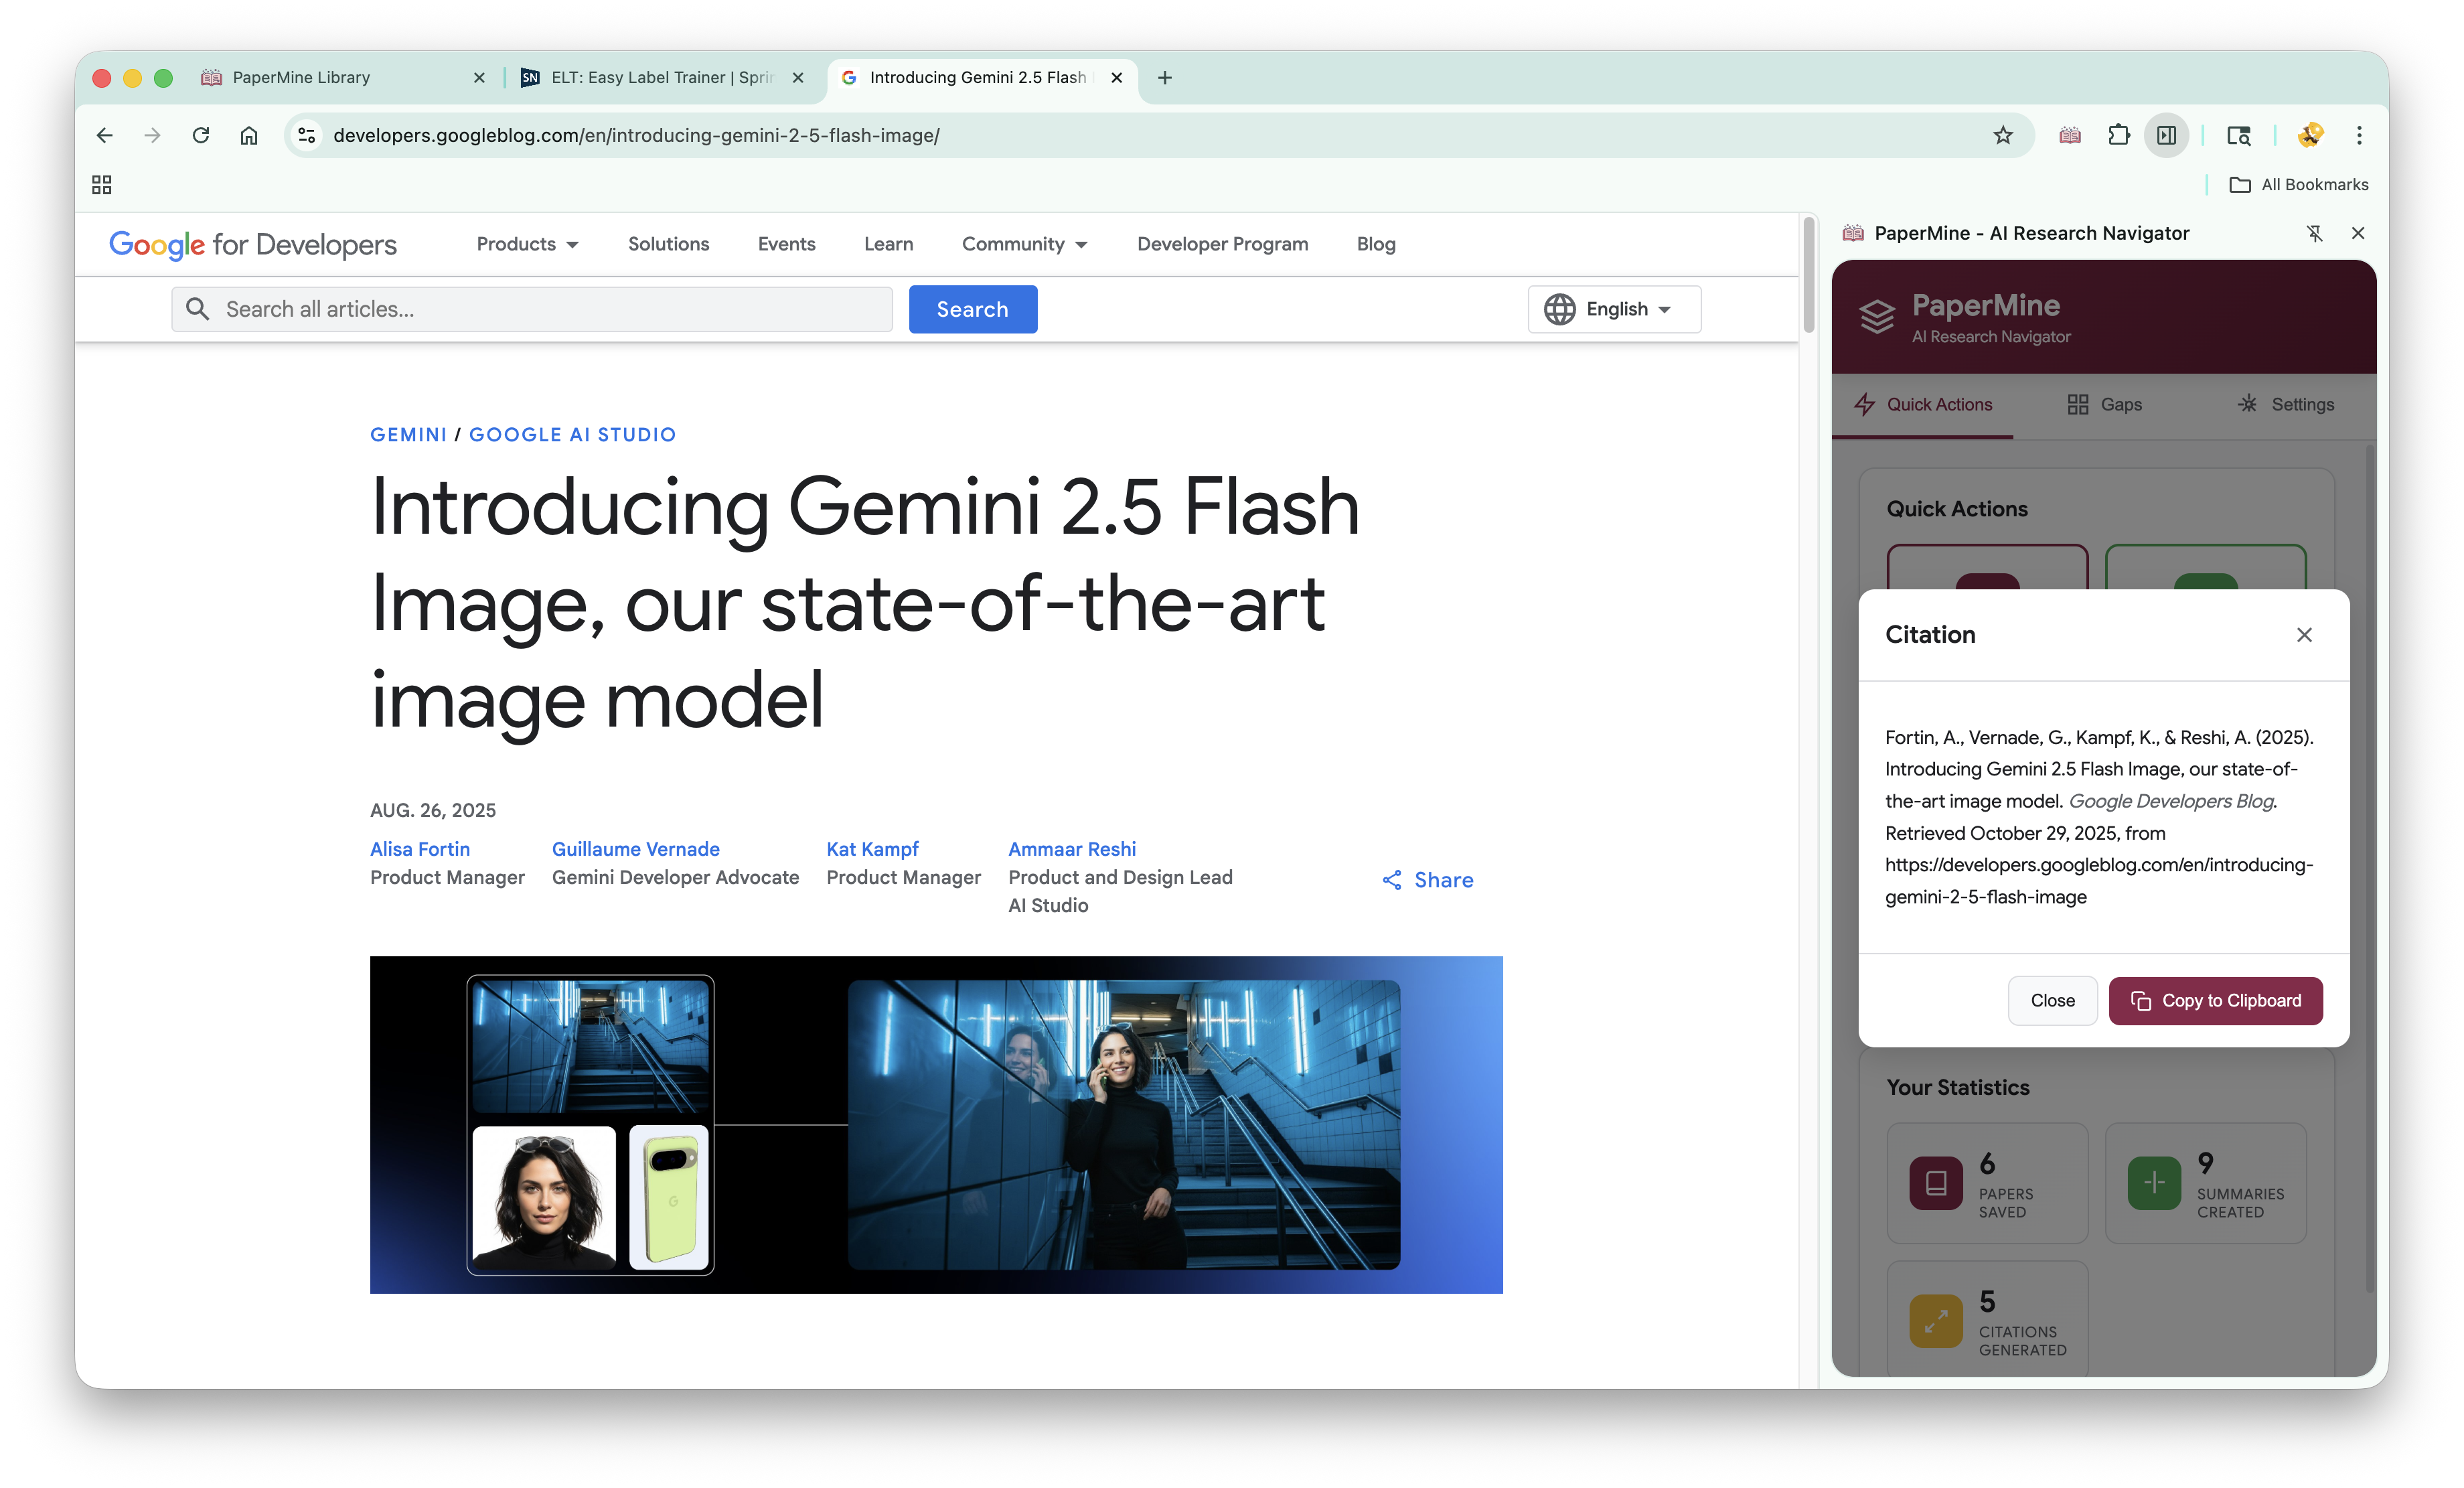Switch to the Gaps tab
The height and width of the screenshot is (1488, 2464).
click(2104, 404)
